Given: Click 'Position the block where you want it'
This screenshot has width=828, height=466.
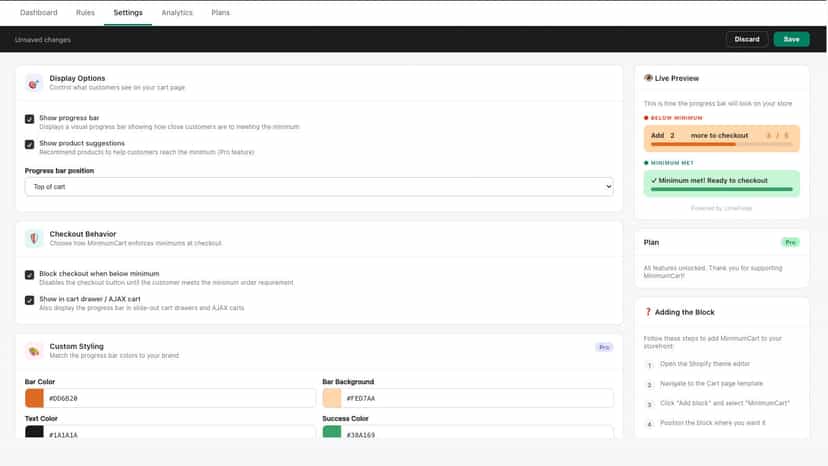Looking at the screenshot, I should point(712,423).
